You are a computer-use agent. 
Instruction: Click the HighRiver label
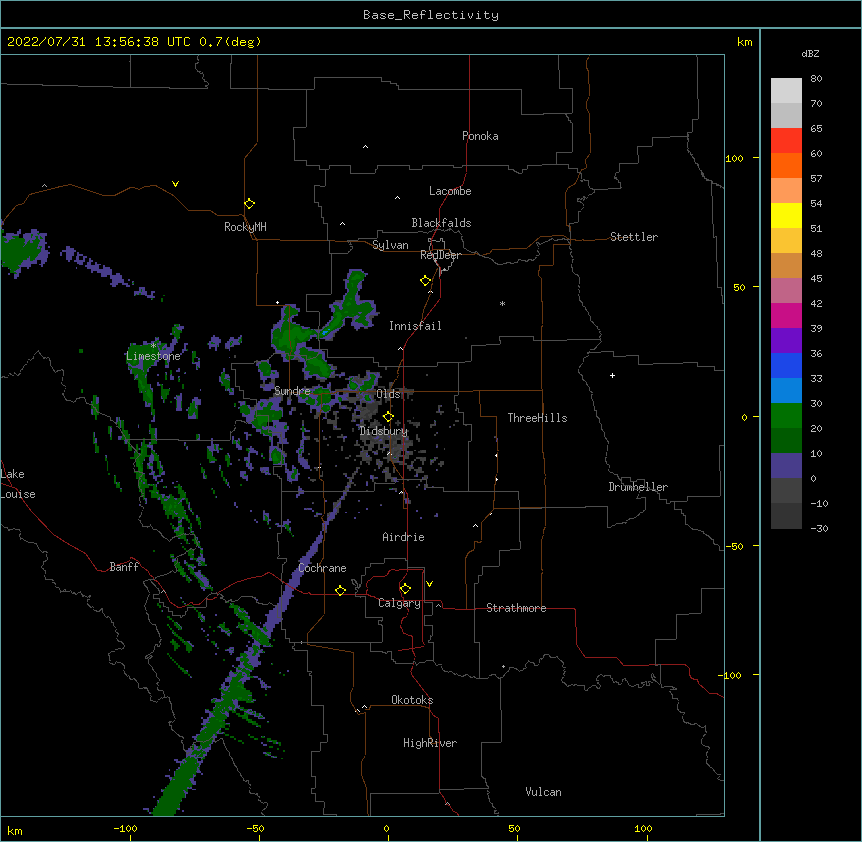(430, 743)
